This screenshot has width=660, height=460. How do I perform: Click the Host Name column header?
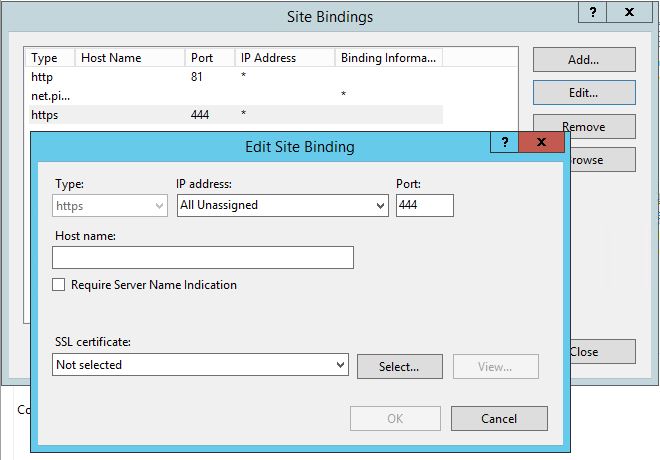[x=130, y=58]
